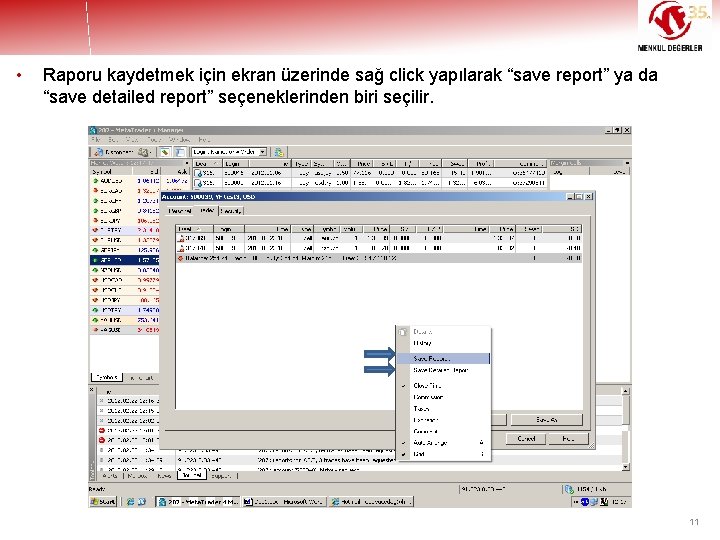Open the Journal tab in the toolbox

[193, 476]
